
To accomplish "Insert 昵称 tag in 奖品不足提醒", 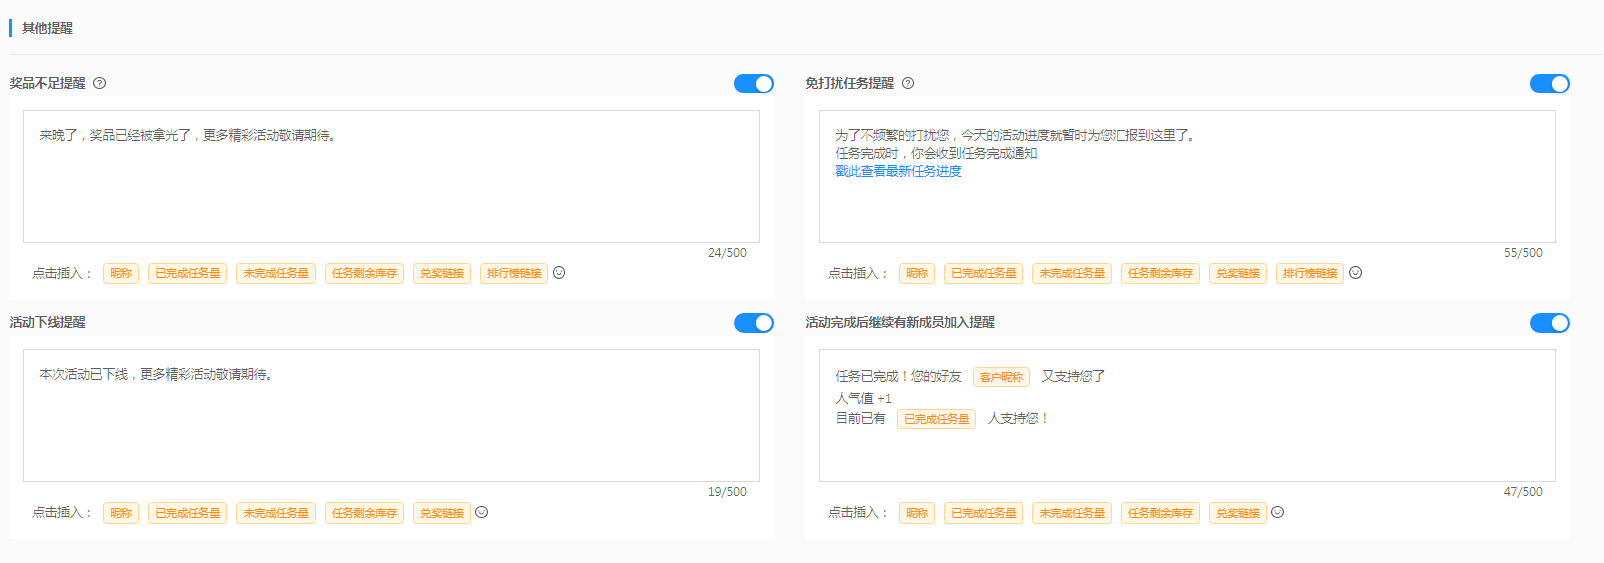I will (x=121, y=273).
